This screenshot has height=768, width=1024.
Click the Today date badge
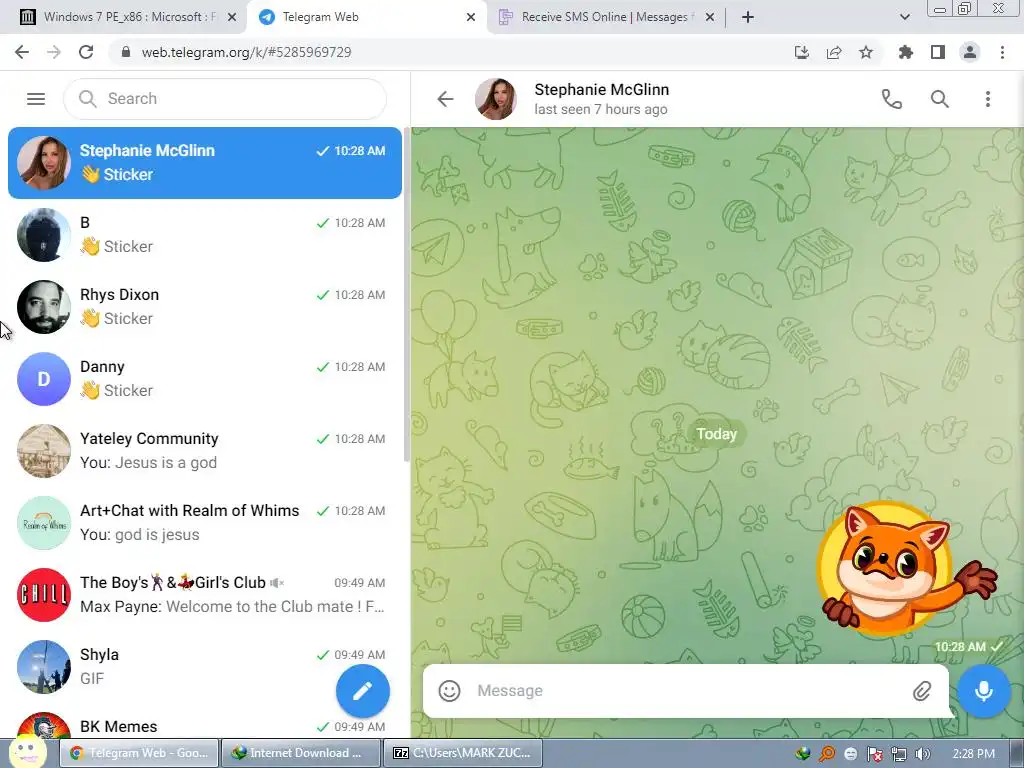pos(716,434)
